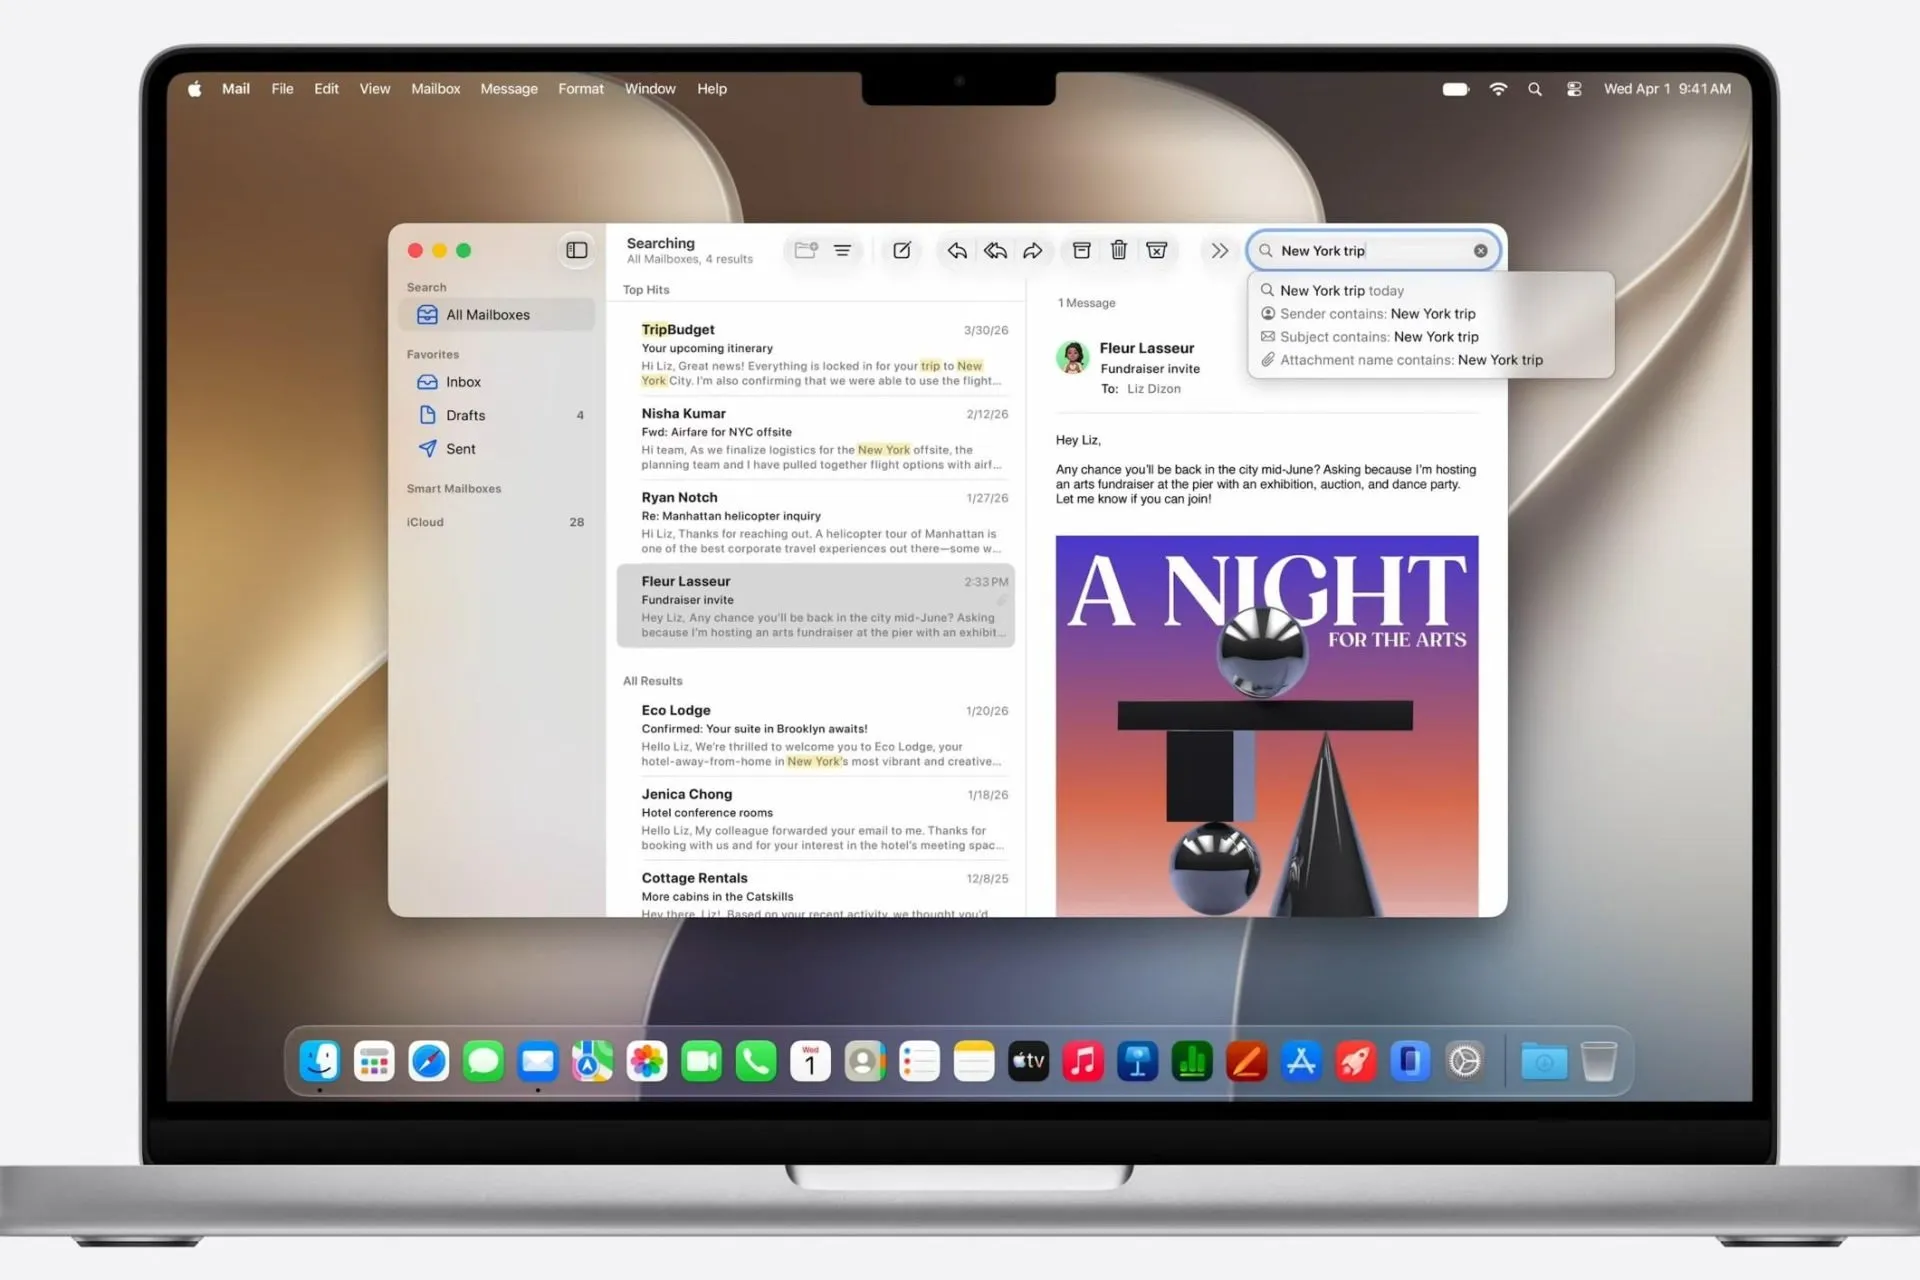Delete message with the trash icon
Screen dimensions: 1920x1280
1119,250
